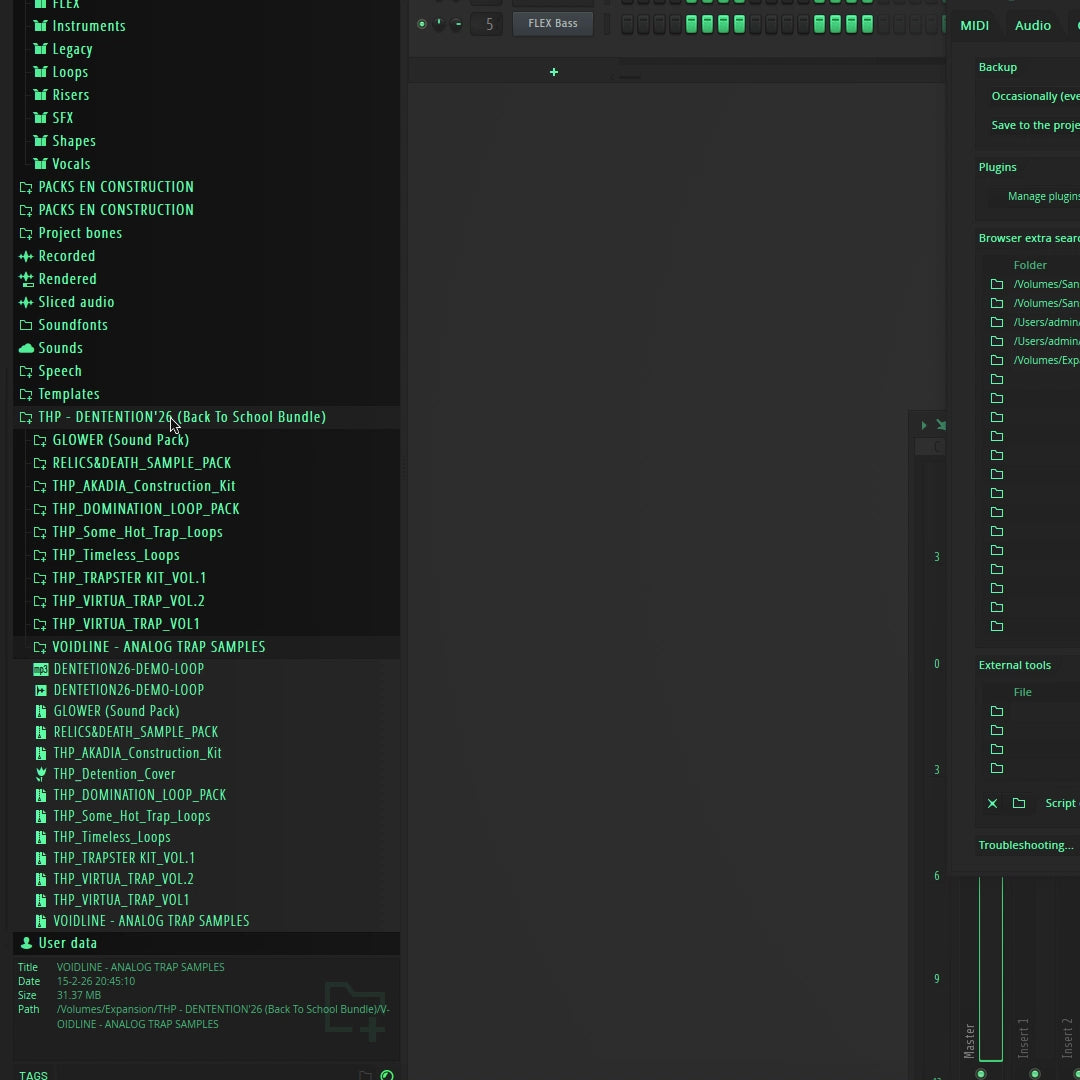Screen dimensions: 1080x1080
Task: Click the diagonal arrow icon atop the mixer
Action: [x=941, y=425]
